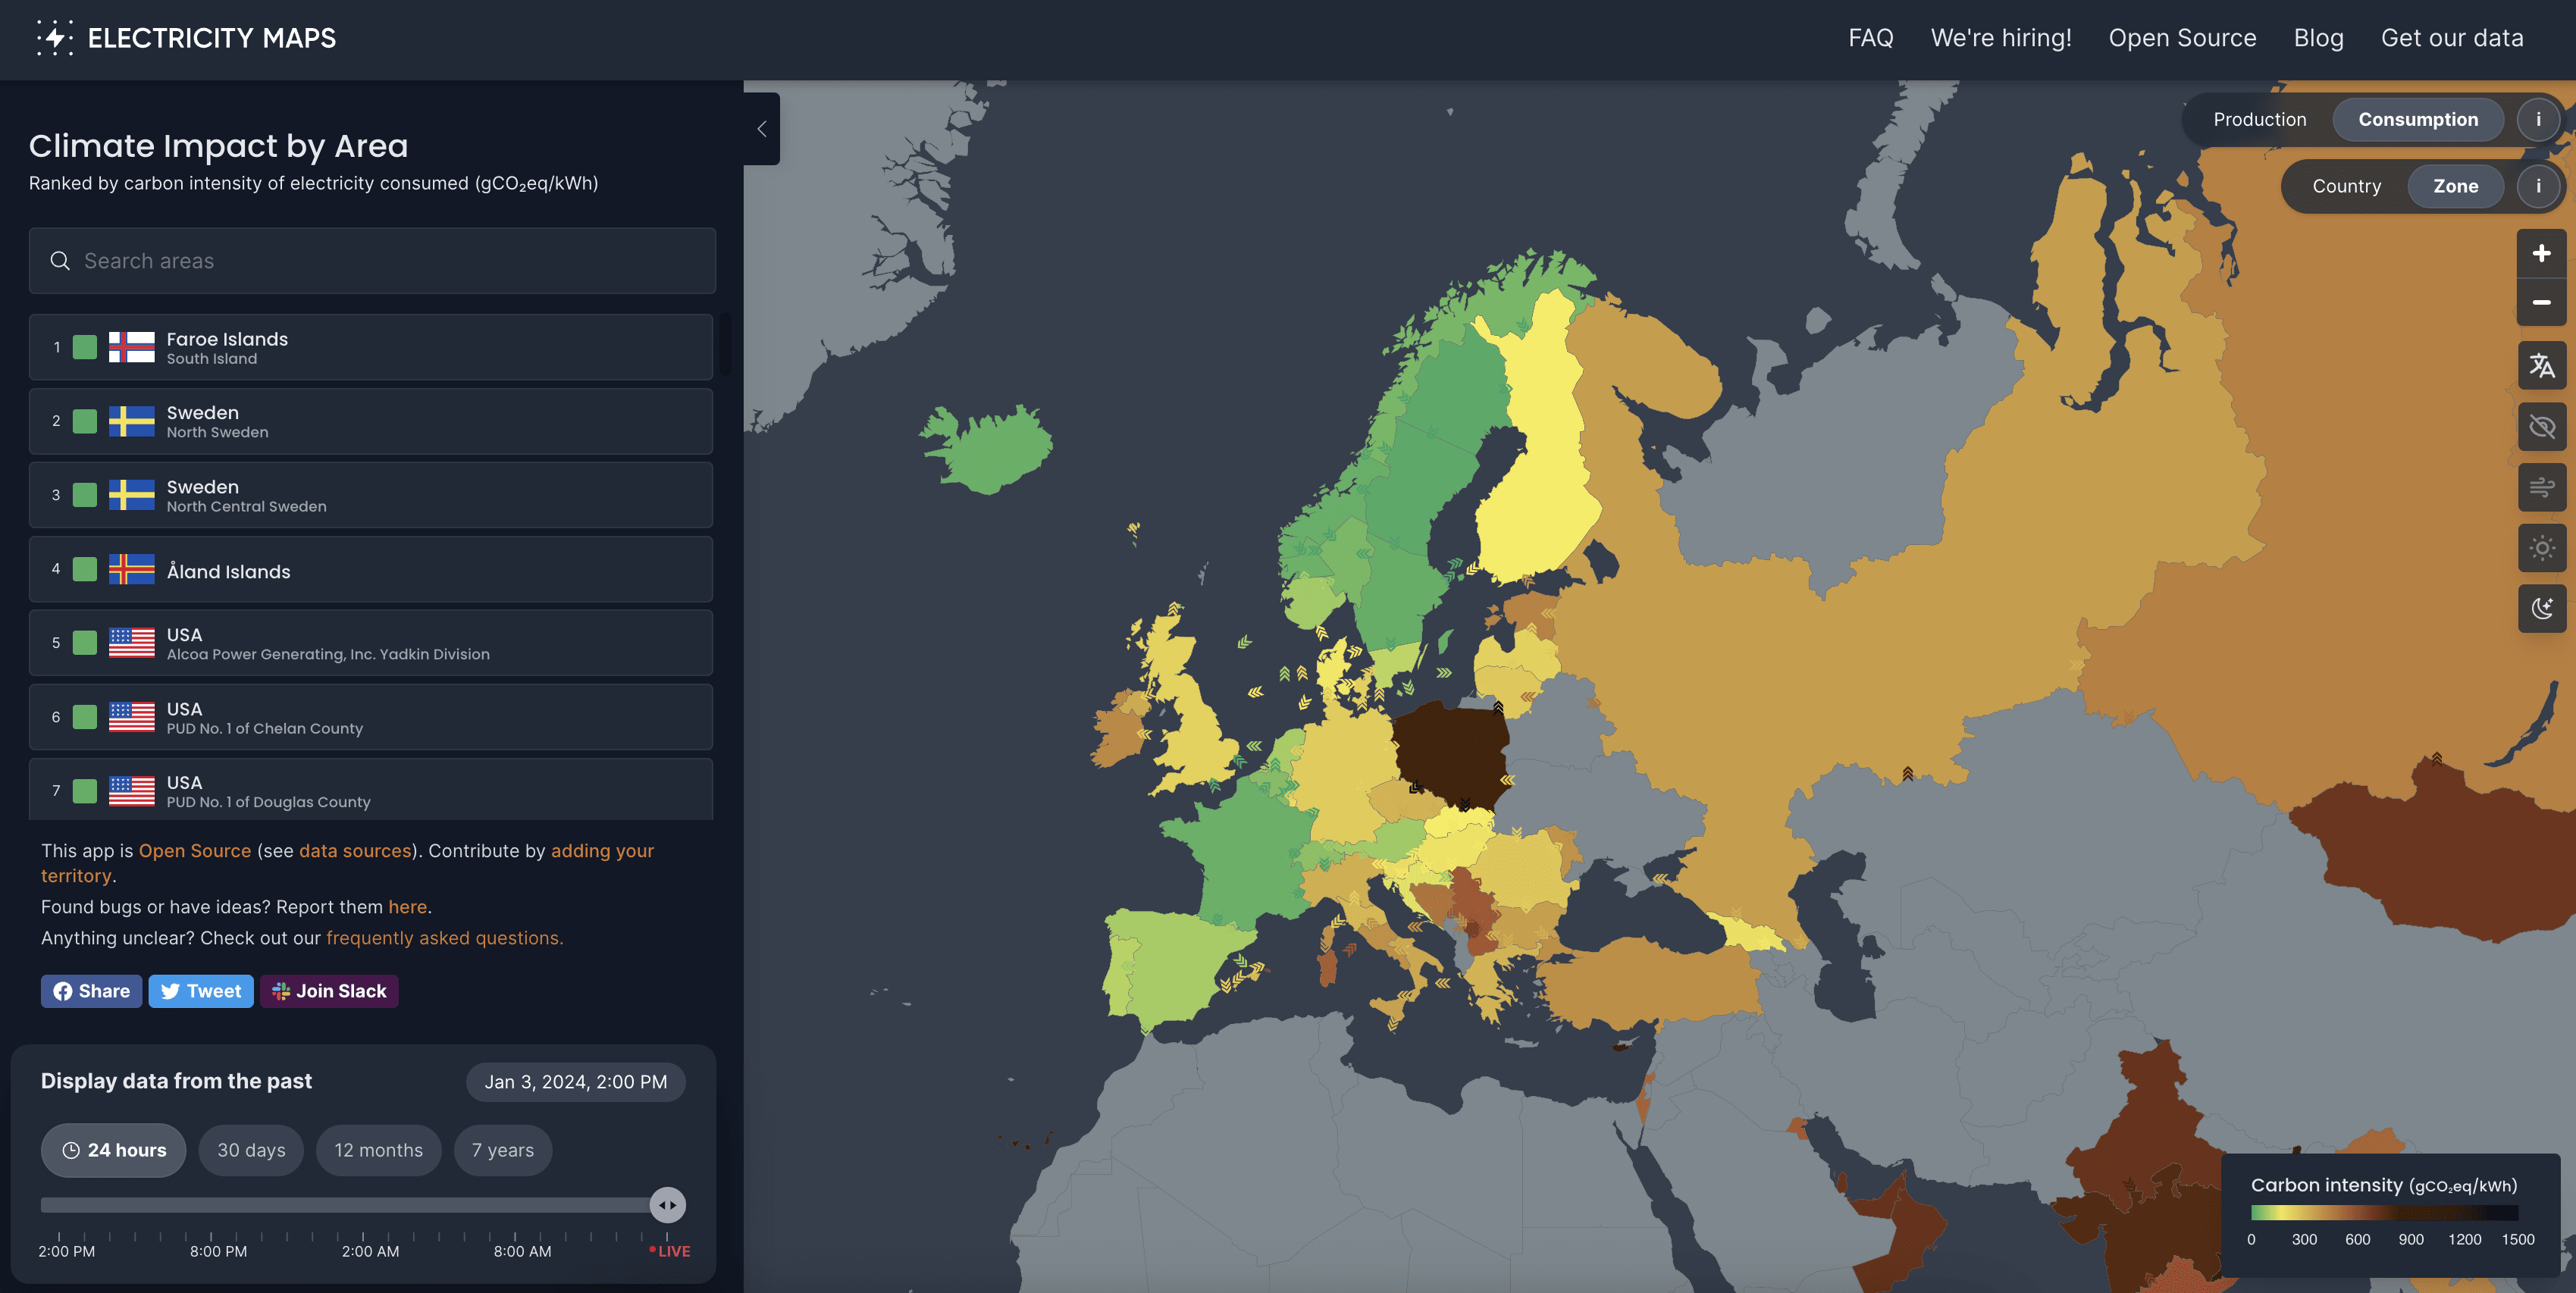
Task: Open the Åland Islands entry
Action: 371,569
